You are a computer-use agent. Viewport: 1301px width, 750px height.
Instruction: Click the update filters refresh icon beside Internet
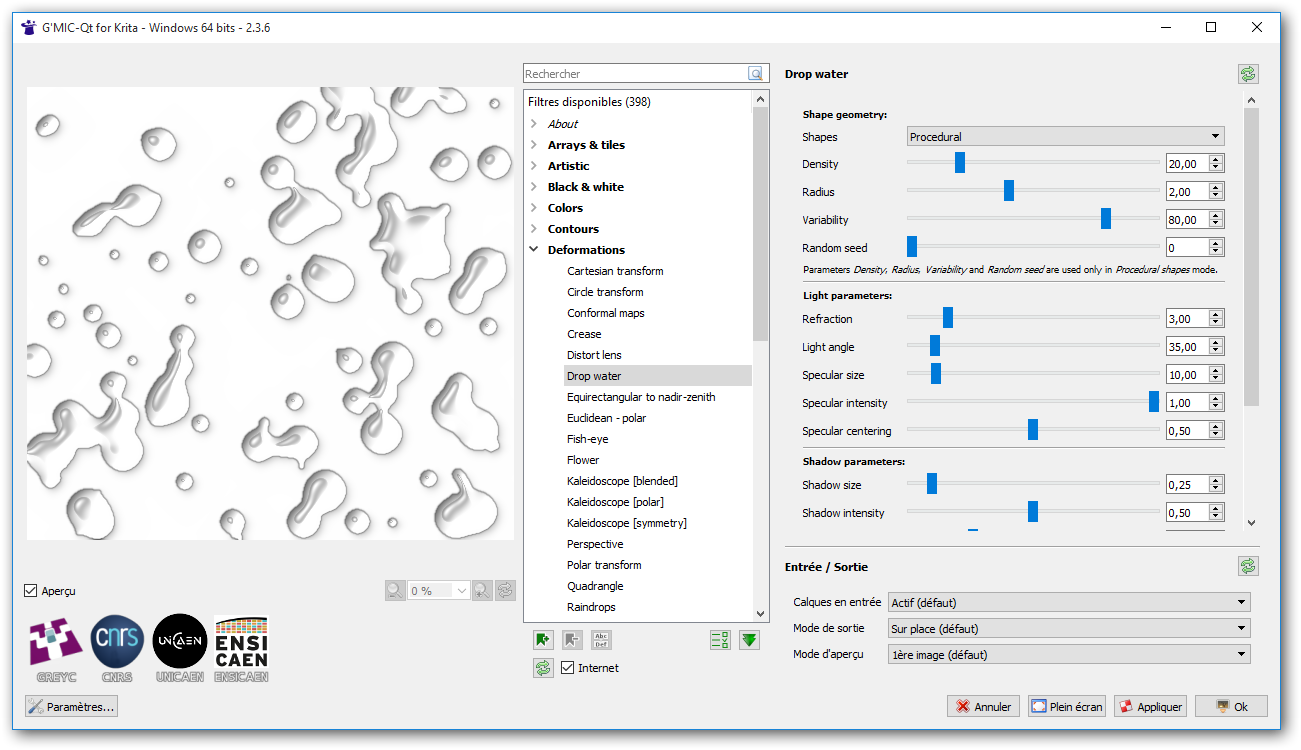point(543,668)
